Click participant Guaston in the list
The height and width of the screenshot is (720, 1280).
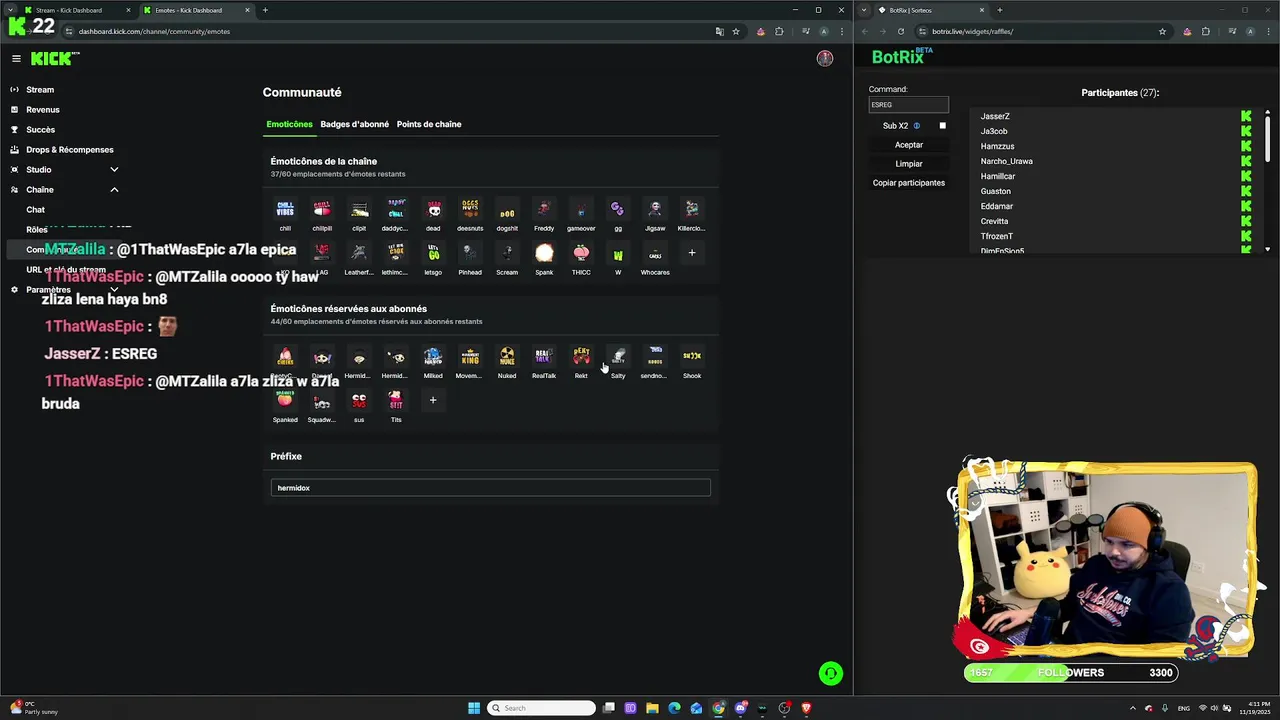(x=995, y=191)
